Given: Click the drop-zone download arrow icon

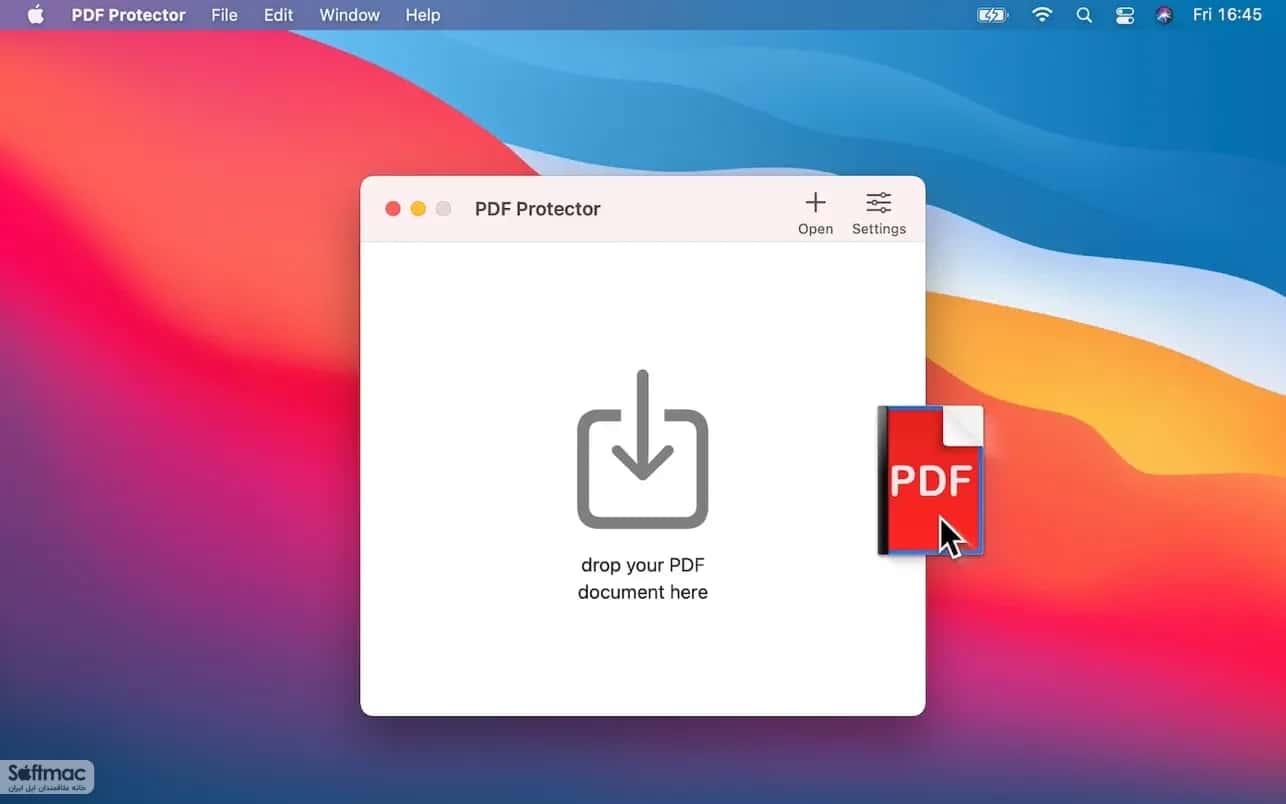Looking at the screenshot, I should point(643,449).
